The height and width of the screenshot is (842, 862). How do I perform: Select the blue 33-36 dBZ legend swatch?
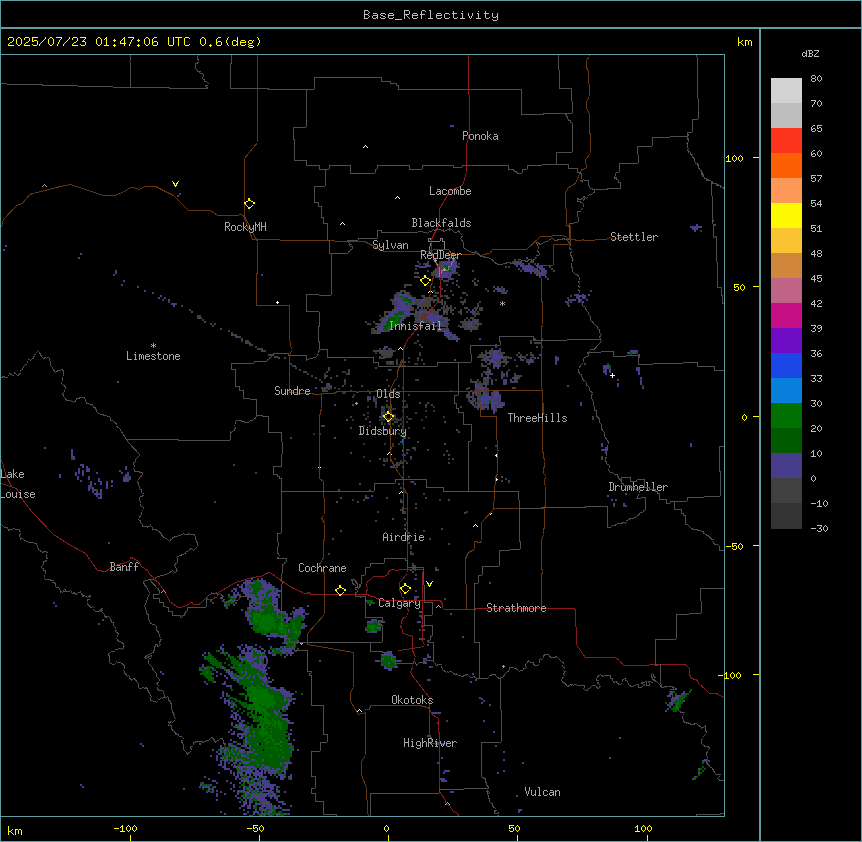pos(786,365)
